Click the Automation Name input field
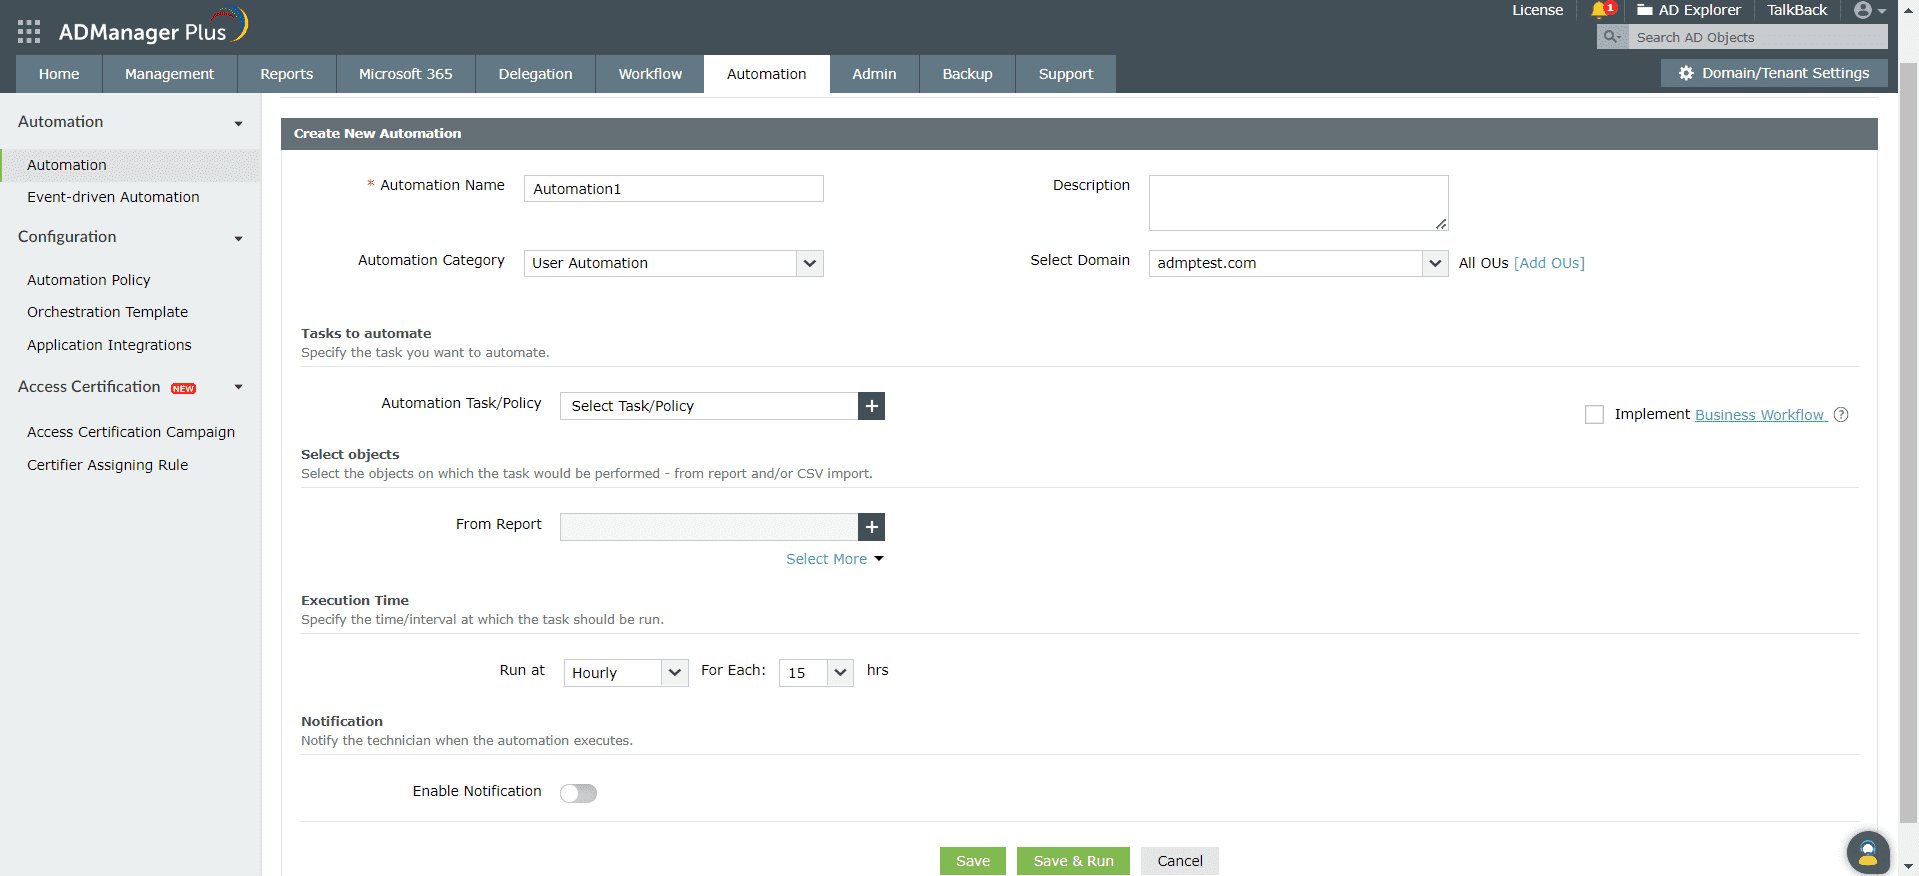The height and width of the screenshot is (876, 1919). click(x=674, y=189)
